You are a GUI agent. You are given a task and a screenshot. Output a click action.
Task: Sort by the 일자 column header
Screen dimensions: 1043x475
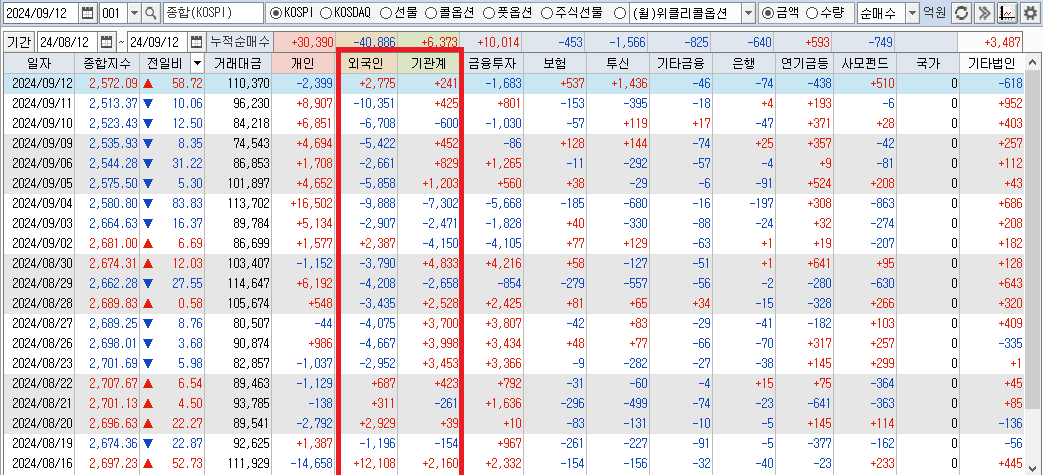click(39, 64)
